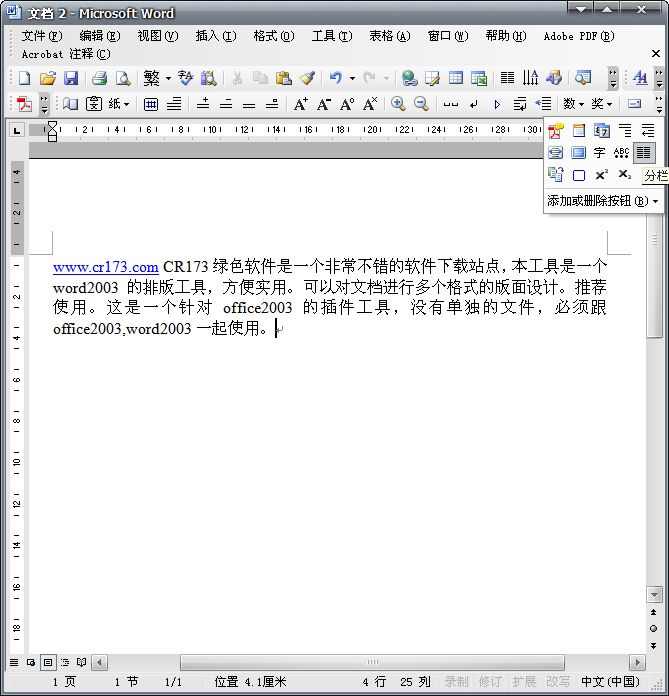Switch to Outline view
The image size is (669, 696).
65,662
